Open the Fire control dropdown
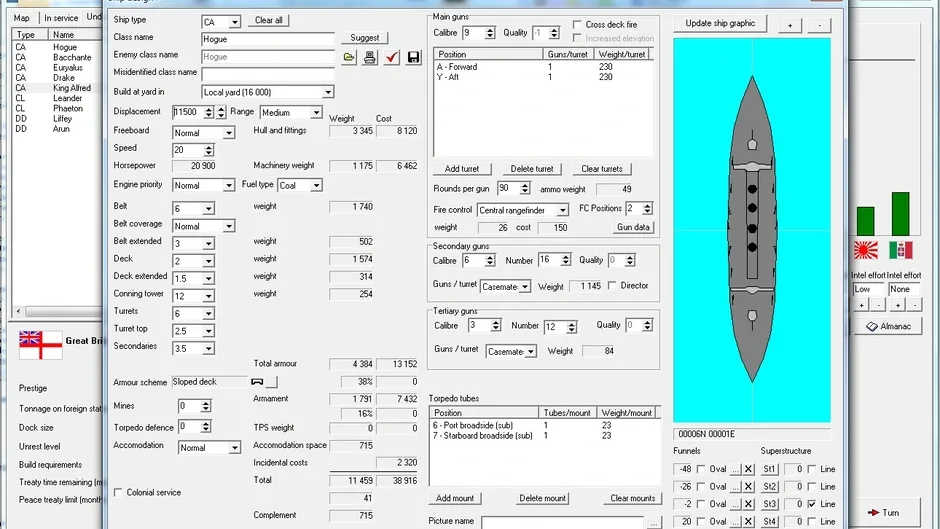Image resolution: width=940 pixels, height=529 pixels. (562, 211)
